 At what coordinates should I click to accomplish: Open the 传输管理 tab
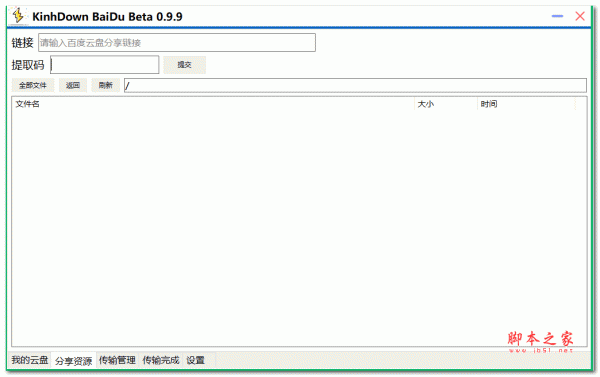[x=117, y=360]
